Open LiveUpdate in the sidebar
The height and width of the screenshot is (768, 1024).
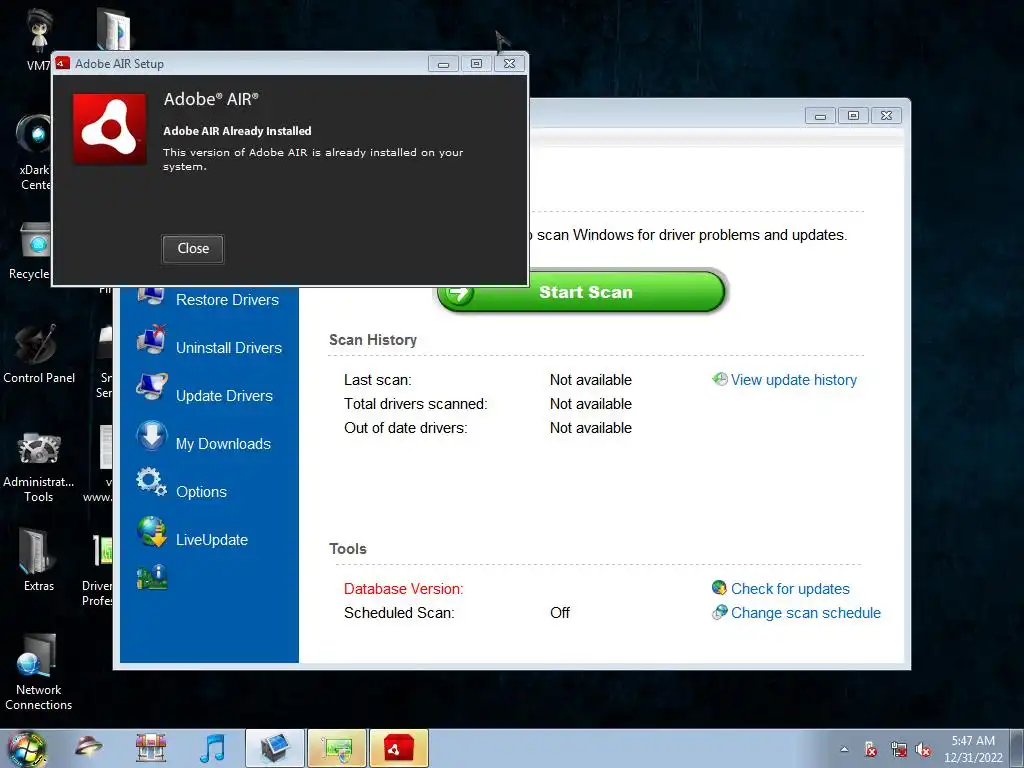(212, 540)
